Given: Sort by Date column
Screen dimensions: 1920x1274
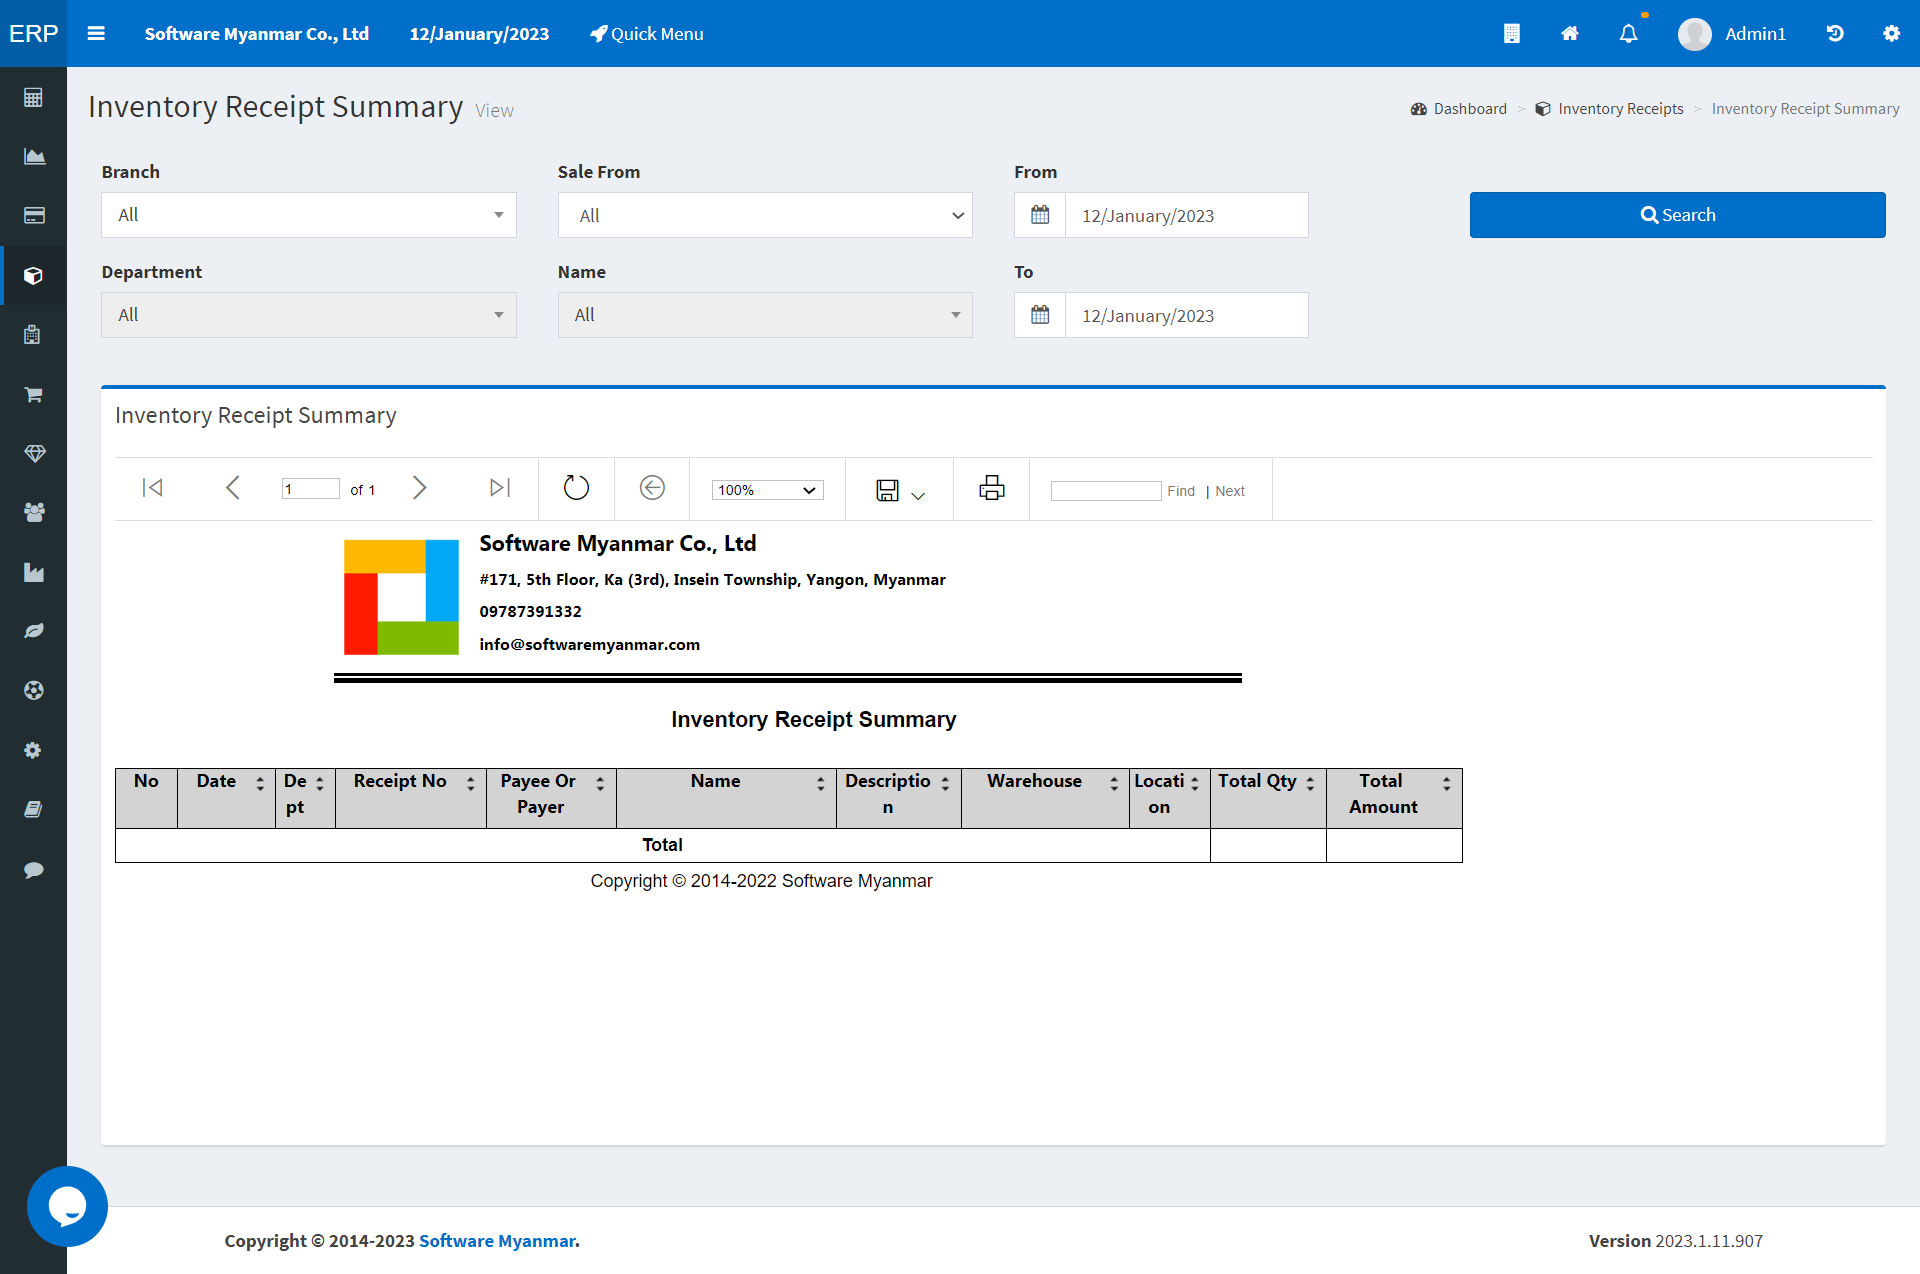Looking at the screenshot, I should [260, 784].
